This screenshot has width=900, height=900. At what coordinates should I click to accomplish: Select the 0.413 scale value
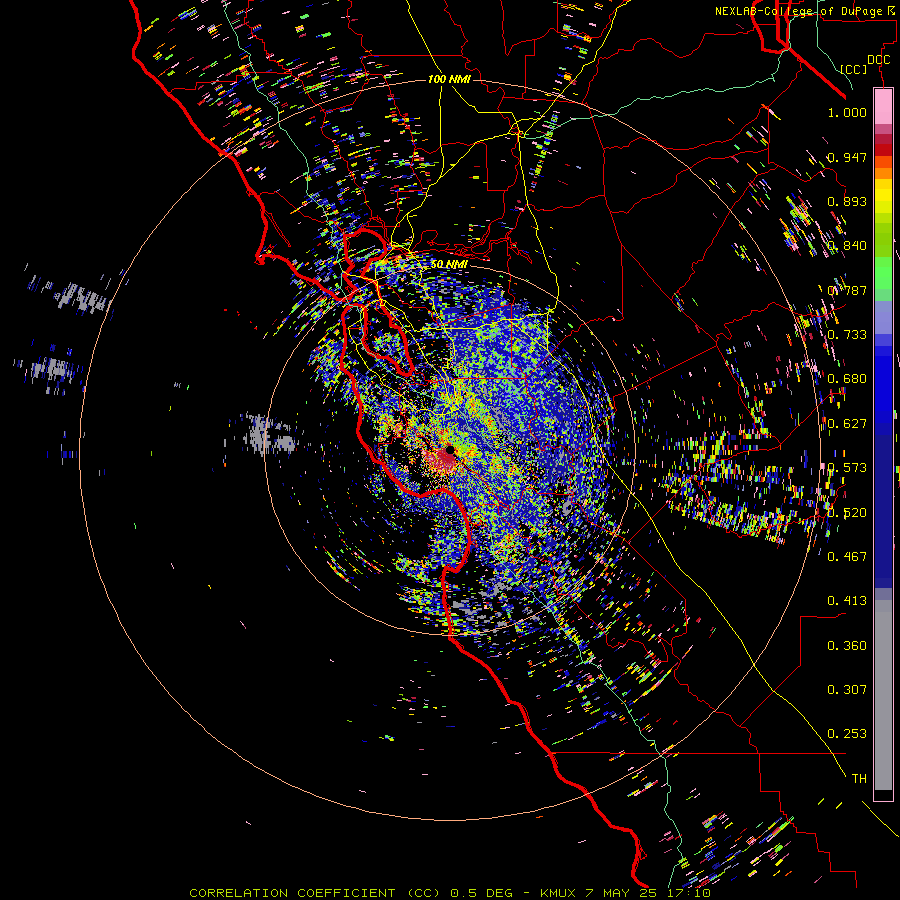pyautogui.click(x=847, y=601)
